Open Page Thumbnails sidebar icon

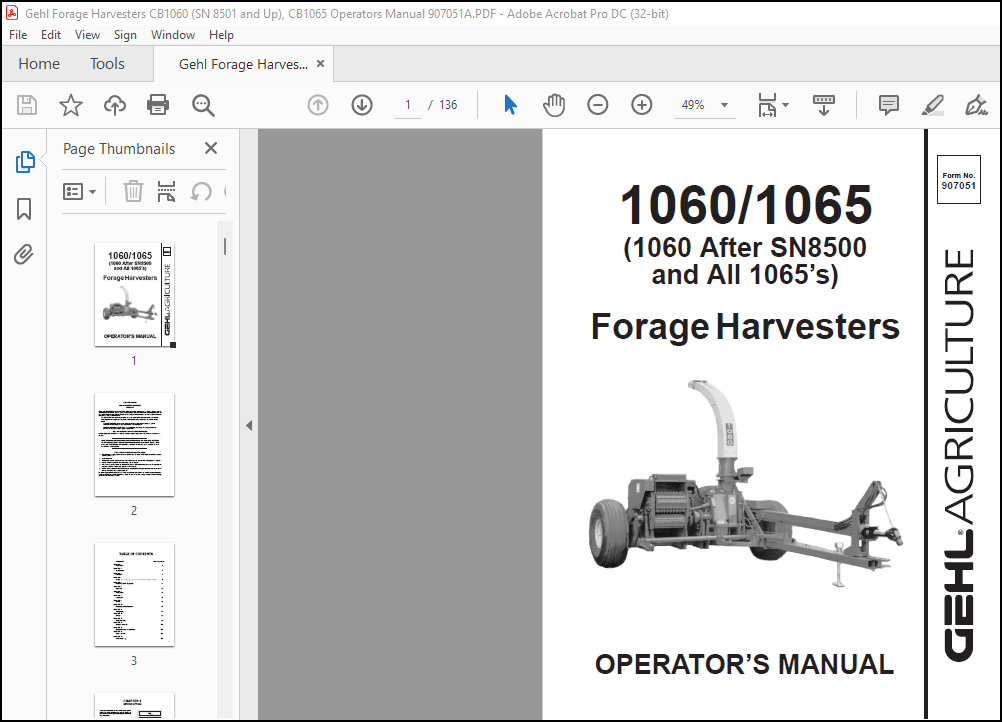click(x=25, y=162)
